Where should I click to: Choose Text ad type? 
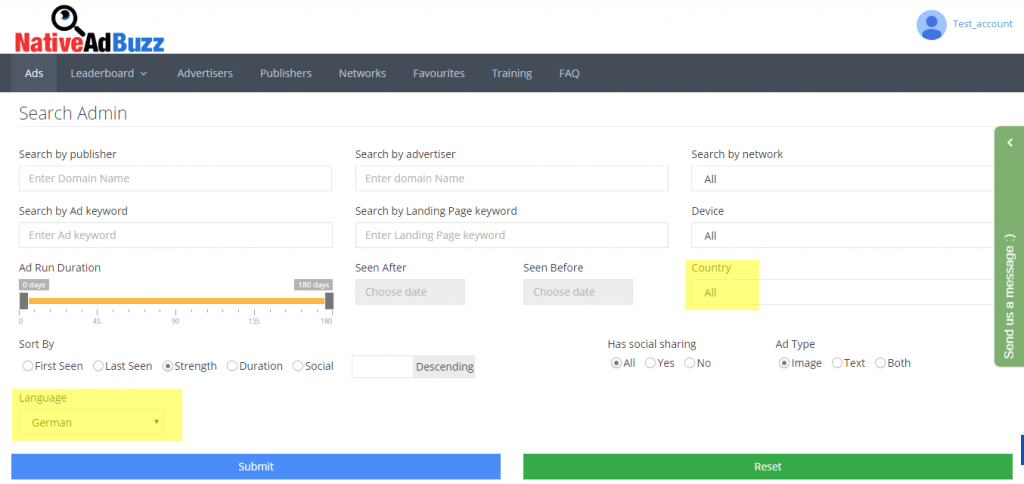point(837,363)
